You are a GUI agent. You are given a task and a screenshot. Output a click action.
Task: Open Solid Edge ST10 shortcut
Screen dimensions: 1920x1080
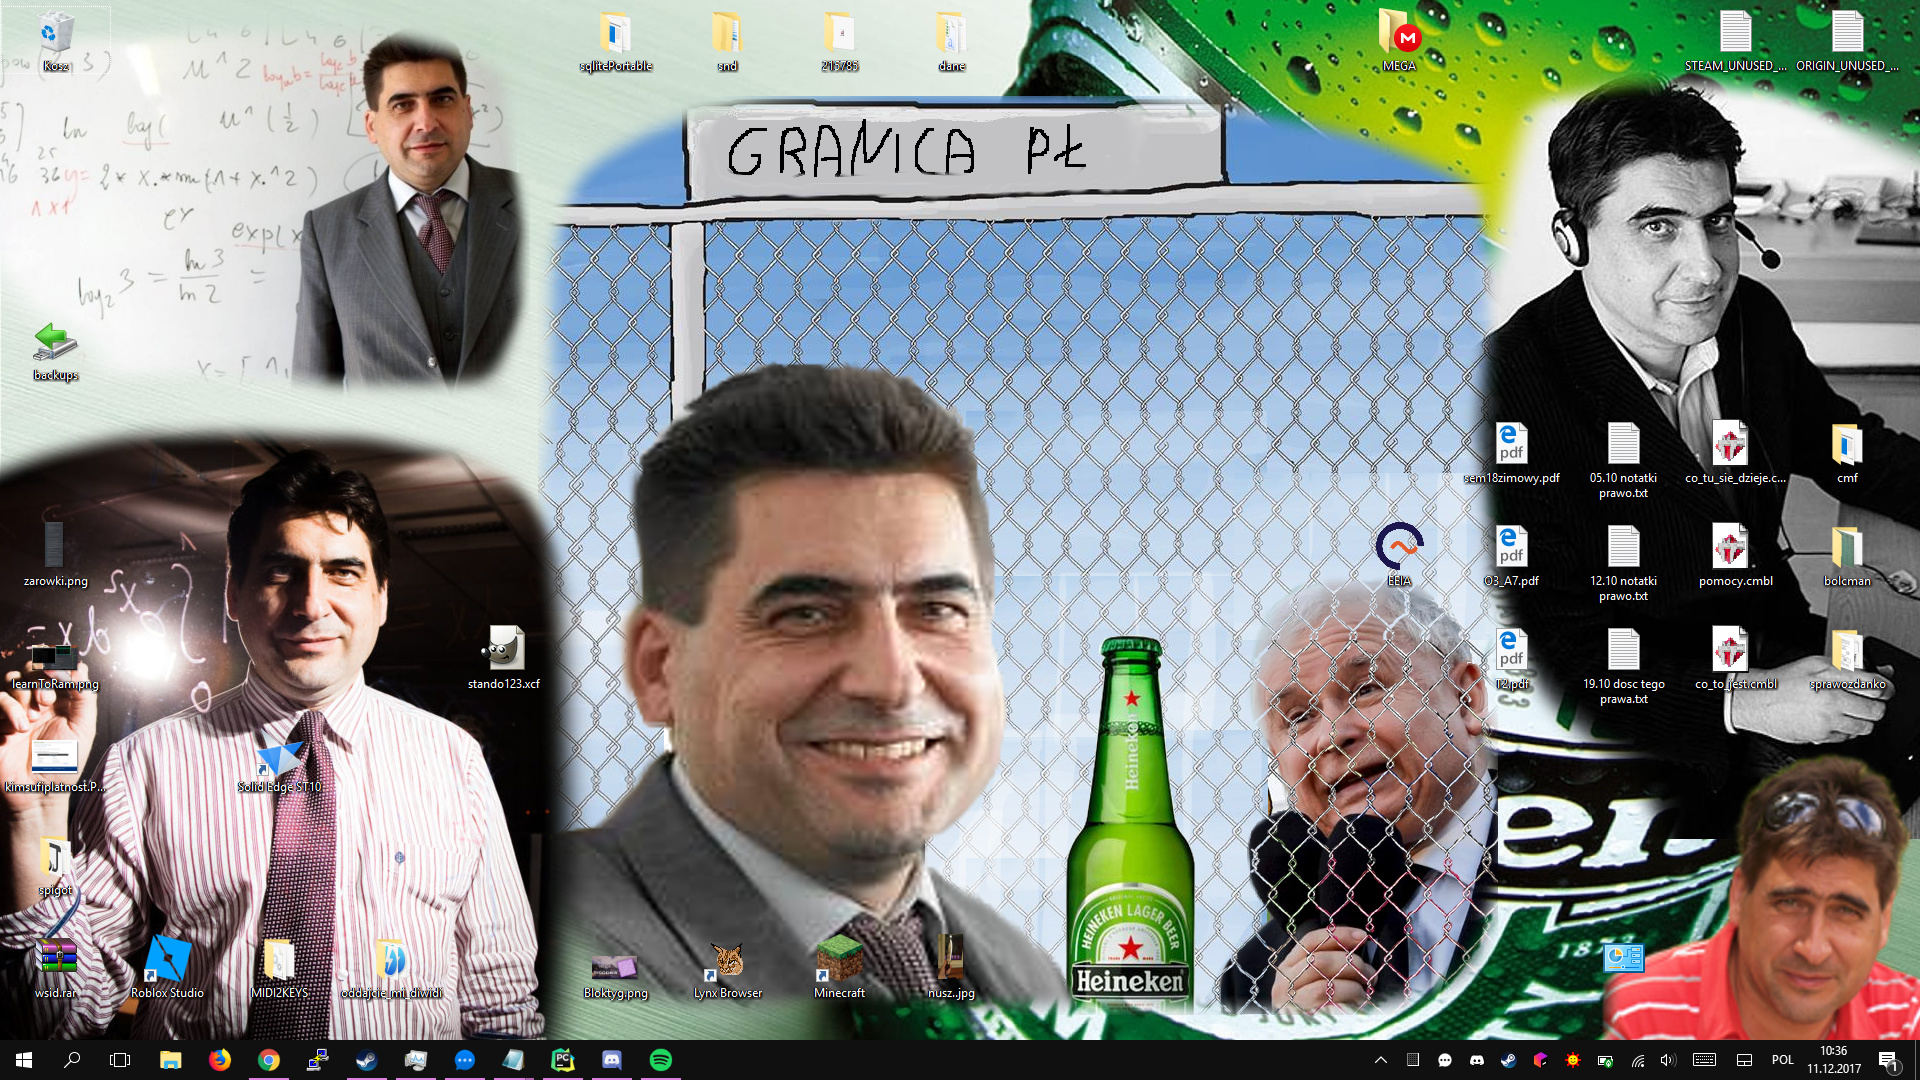[279, 760]
